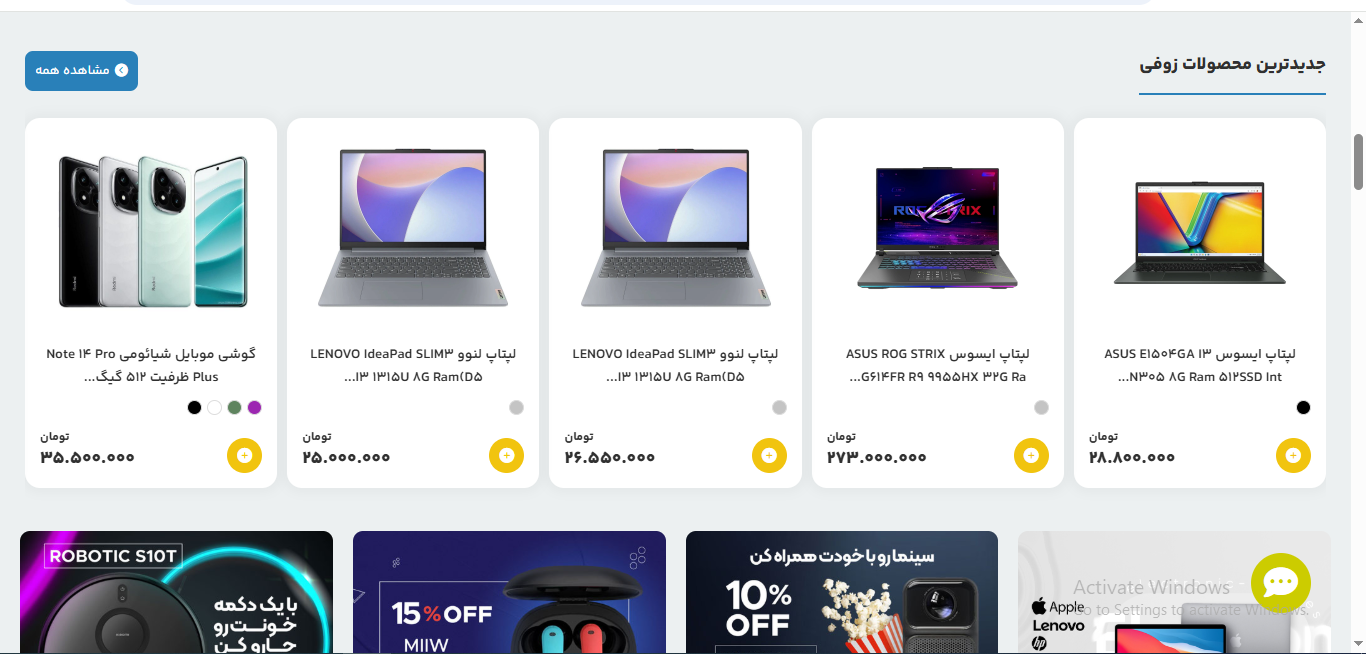
Task: Select gray color on ASUS ROG STRIX laptop
Action: (1041, 407)
